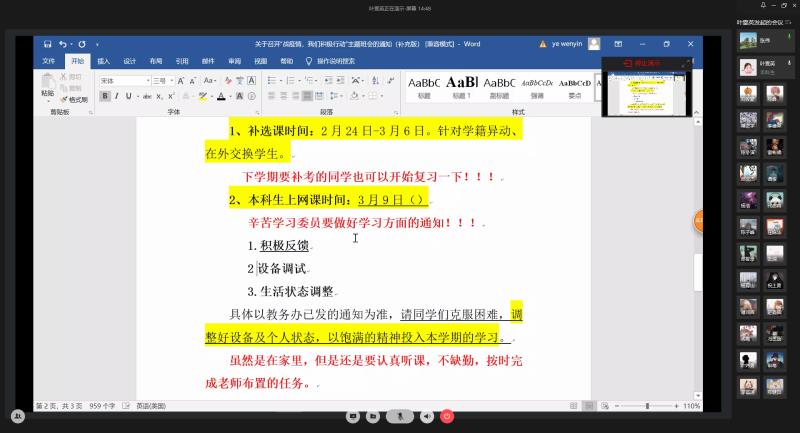Open the 文件 tab
This screenshot has width=800, height=433.
[x=48, y=61]
